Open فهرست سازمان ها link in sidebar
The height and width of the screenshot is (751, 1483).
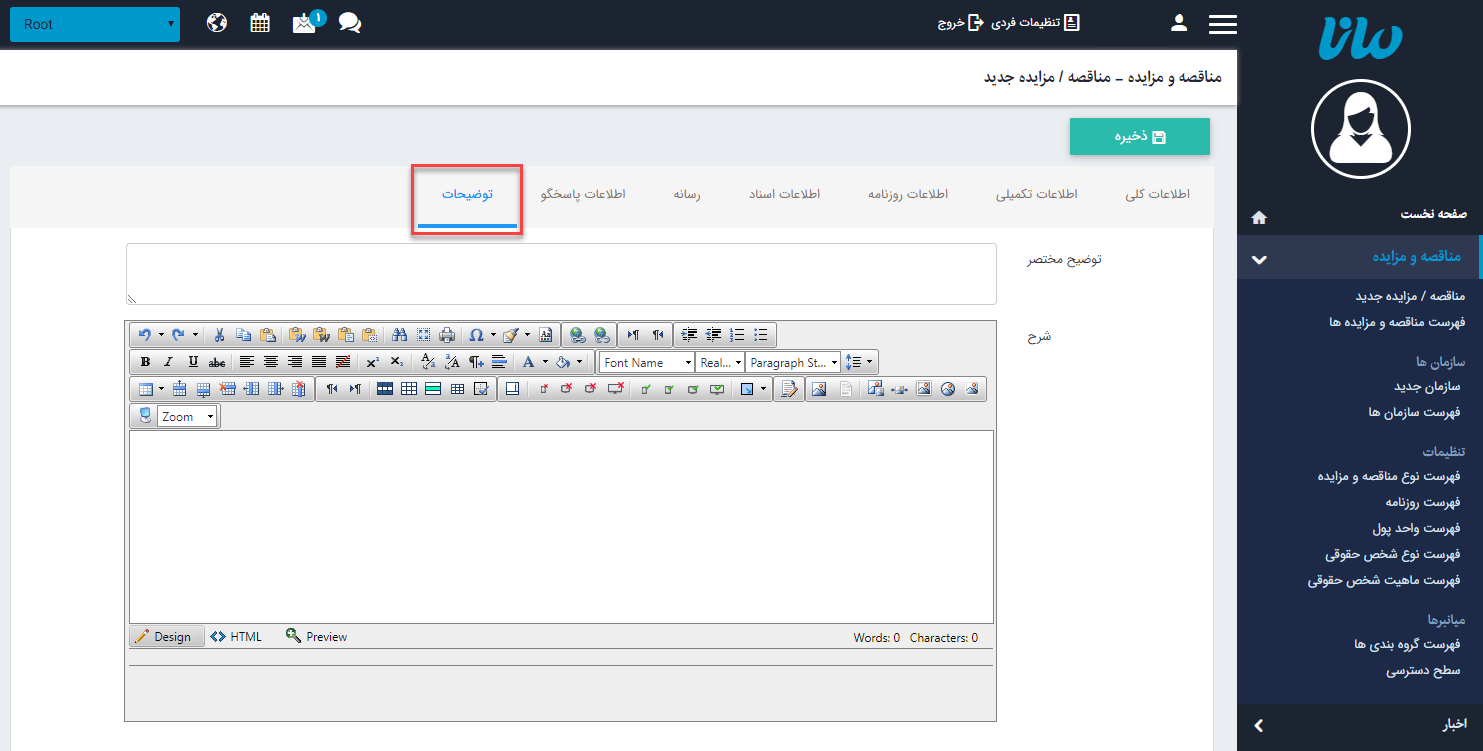click(x=1414, y=412)
